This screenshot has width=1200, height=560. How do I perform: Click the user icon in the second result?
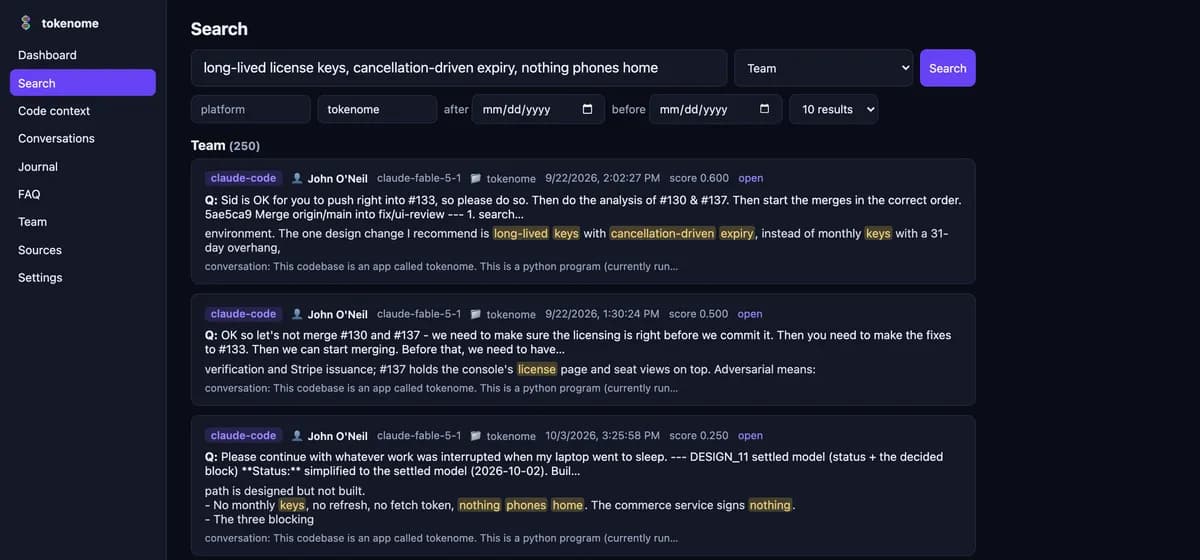coord(297,314)
